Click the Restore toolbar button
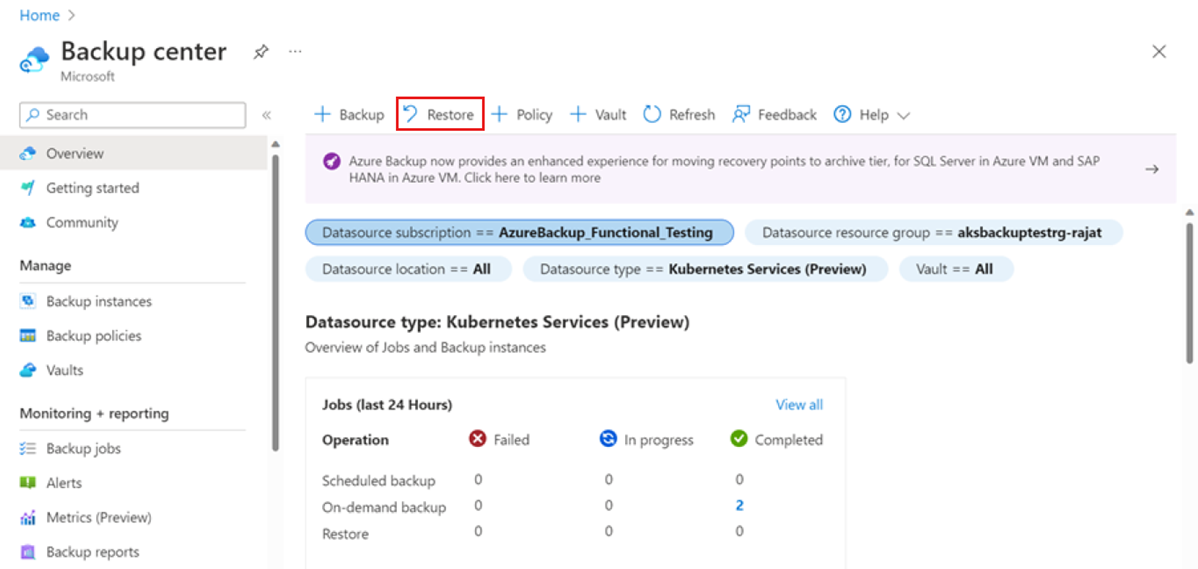 440,114
